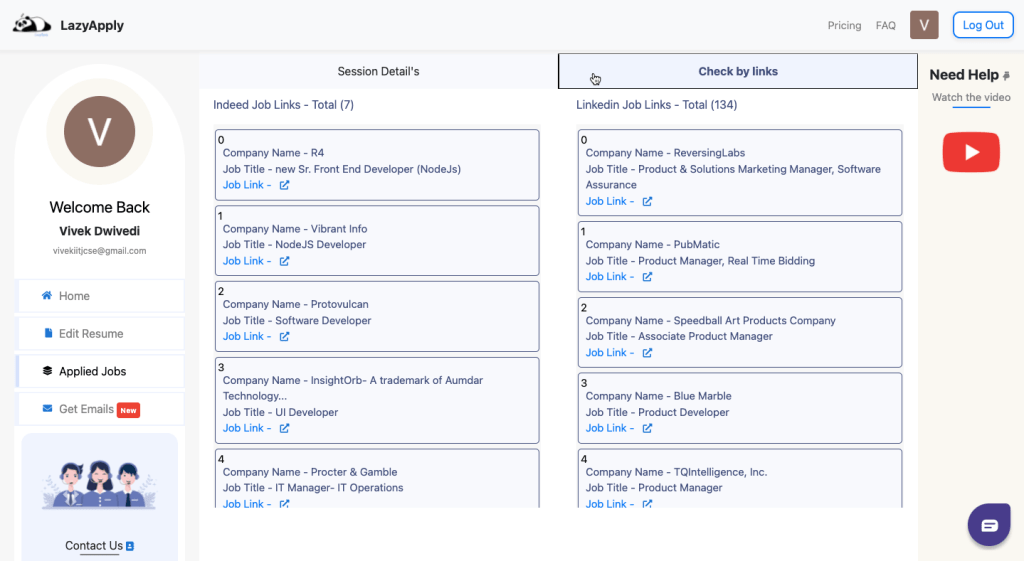Click Job Link text for NodeJS Developer
This screenshot has width=1024, height=561.
click(247, 261)
